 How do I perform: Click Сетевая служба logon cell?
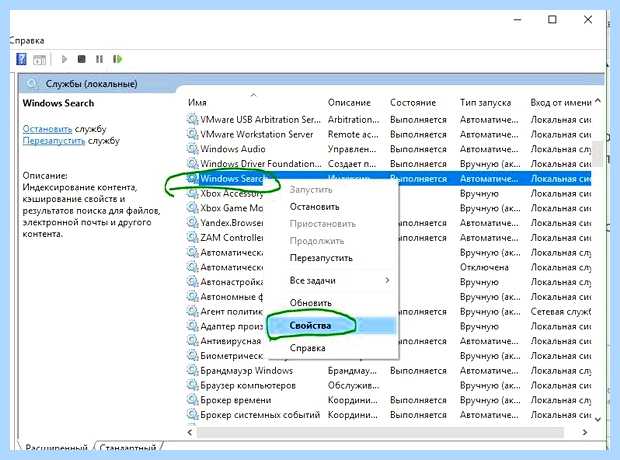pos(561,312)
